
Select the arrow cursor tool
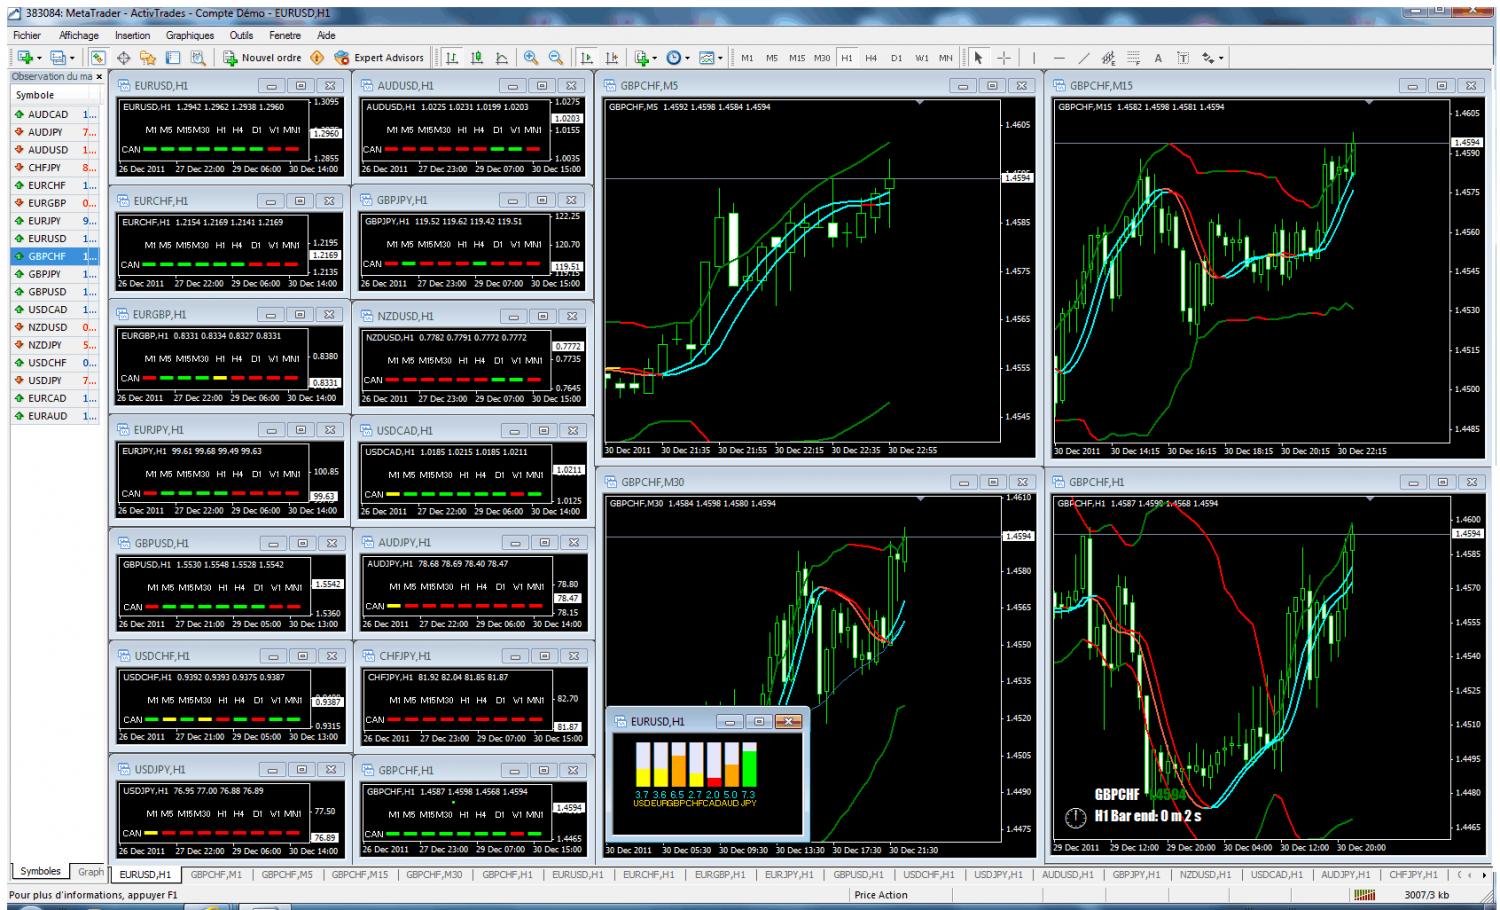[979, 57]
